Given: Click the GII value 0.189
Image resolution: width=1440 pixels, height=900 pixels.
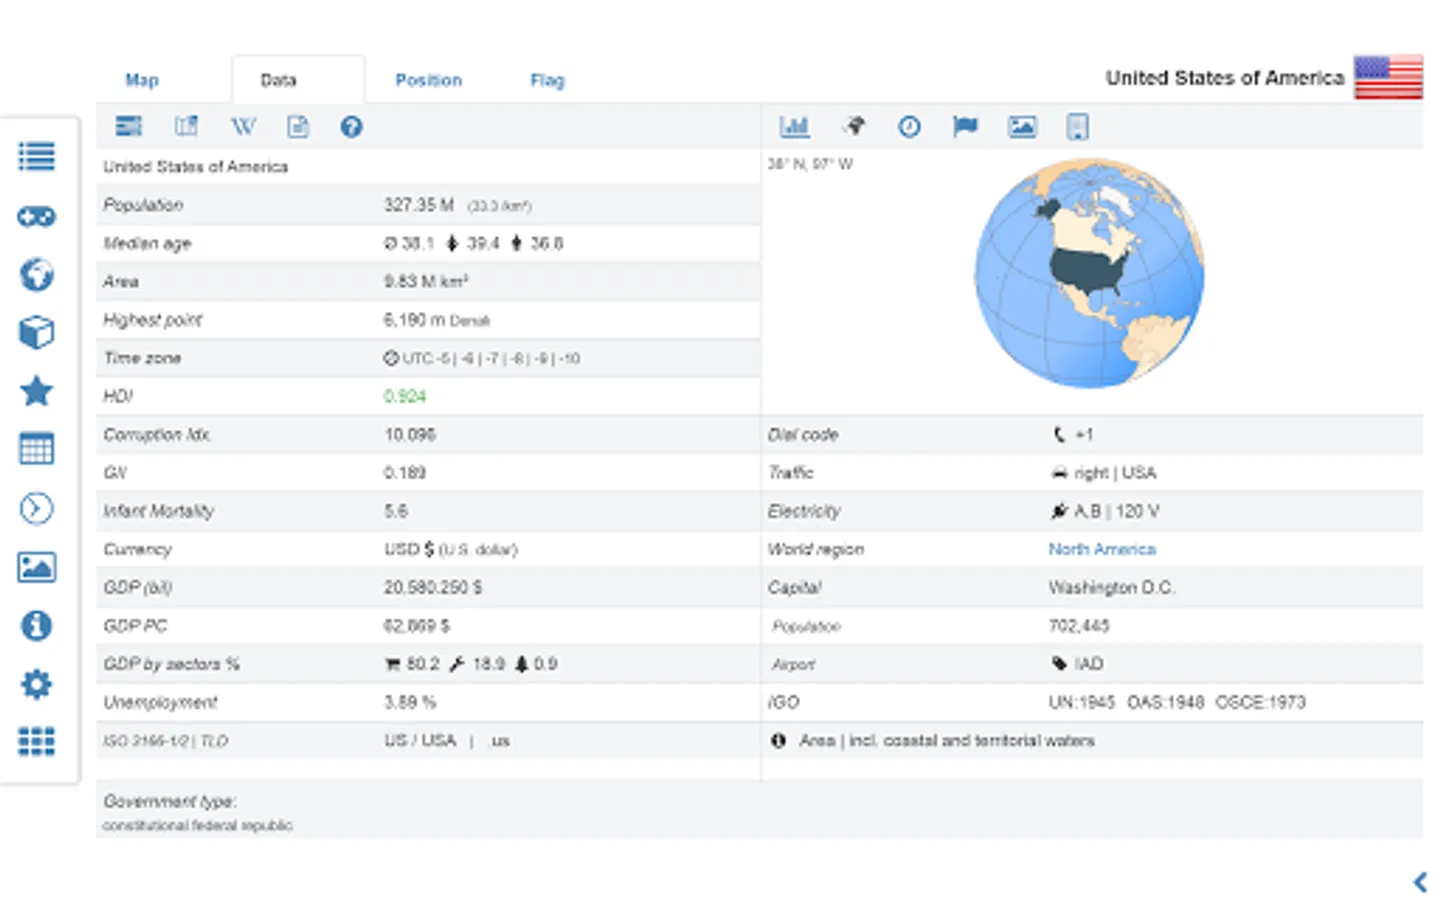Looking at the screenshot, I should pos(405,473).
